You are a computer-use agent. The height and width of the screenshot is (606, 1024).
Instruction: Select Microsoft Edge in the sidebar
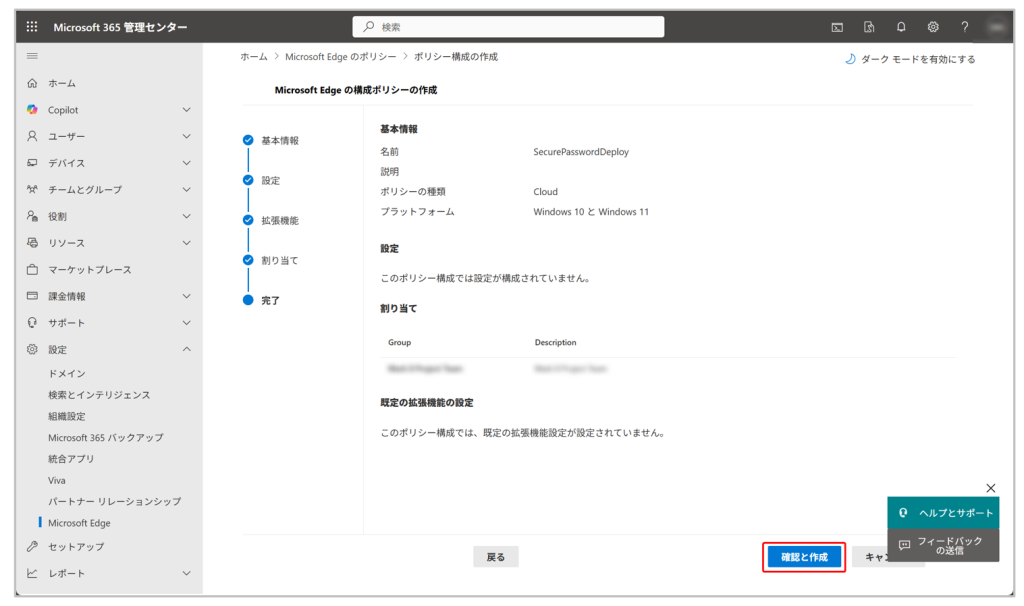(x=79, y=523)
